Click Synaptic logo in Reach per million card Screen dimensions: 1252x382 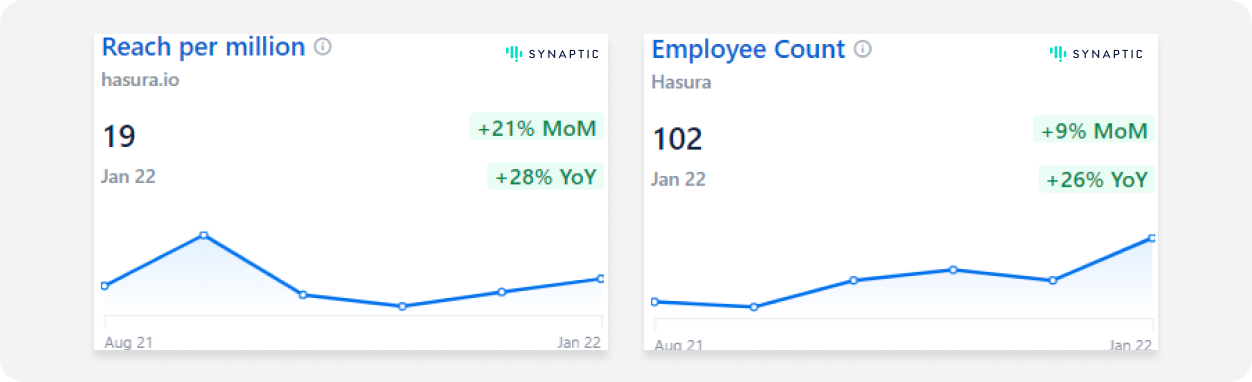point(552,53)
